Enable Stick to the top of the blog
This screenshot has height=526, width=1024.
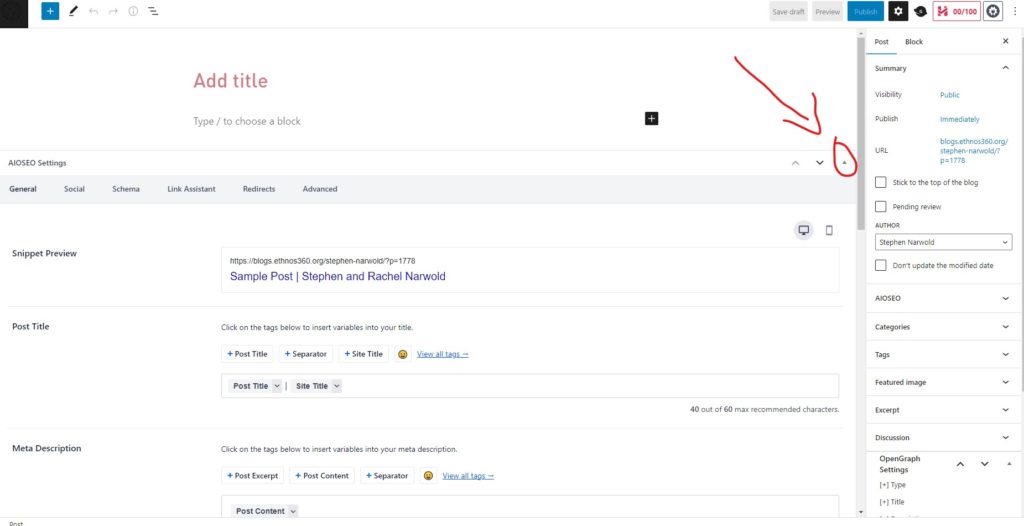880,182
